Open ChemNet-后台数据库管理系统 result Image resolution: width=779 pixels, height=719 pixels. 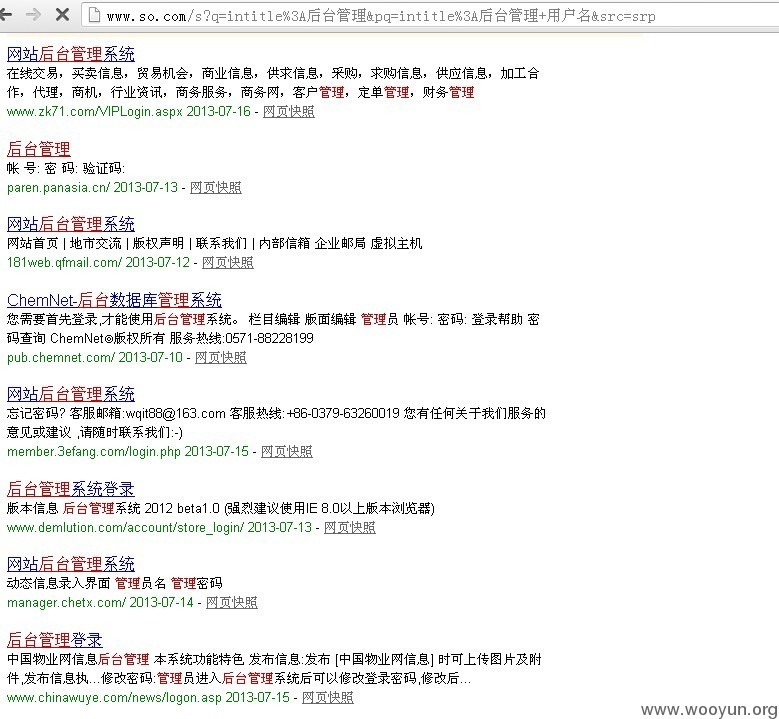114,300
